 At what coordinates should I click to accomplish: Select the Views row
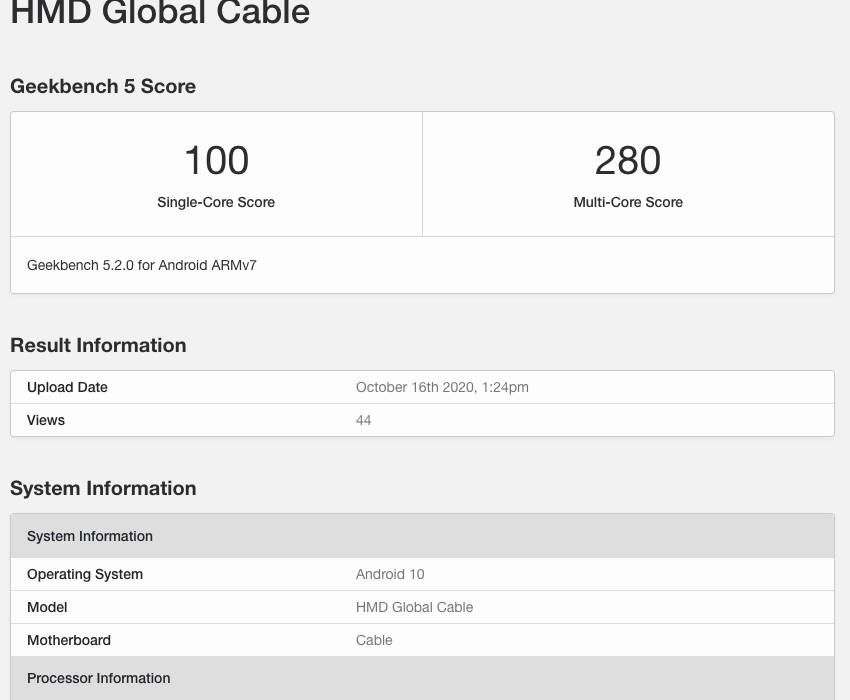46,420
